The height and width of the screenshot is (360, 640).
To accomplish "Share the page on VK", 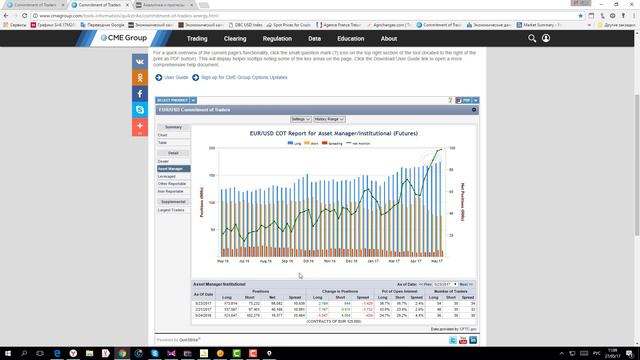I will (x=140, y=62).
